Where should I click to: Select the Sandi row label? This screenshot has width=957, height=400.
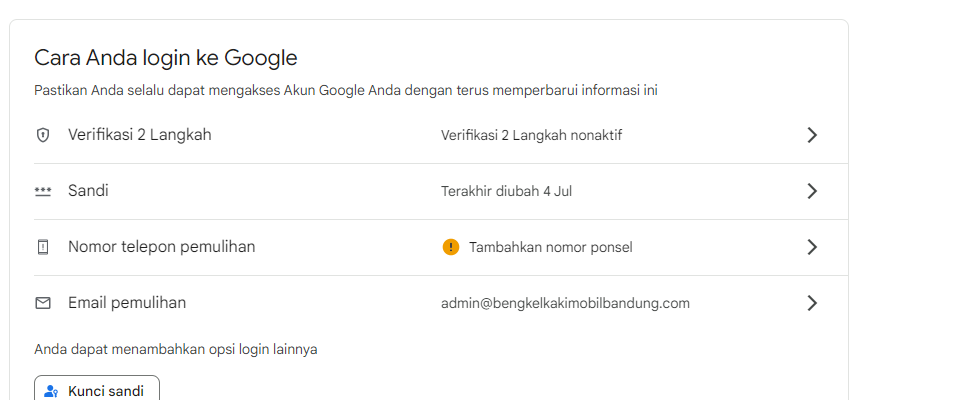(88, 191)
